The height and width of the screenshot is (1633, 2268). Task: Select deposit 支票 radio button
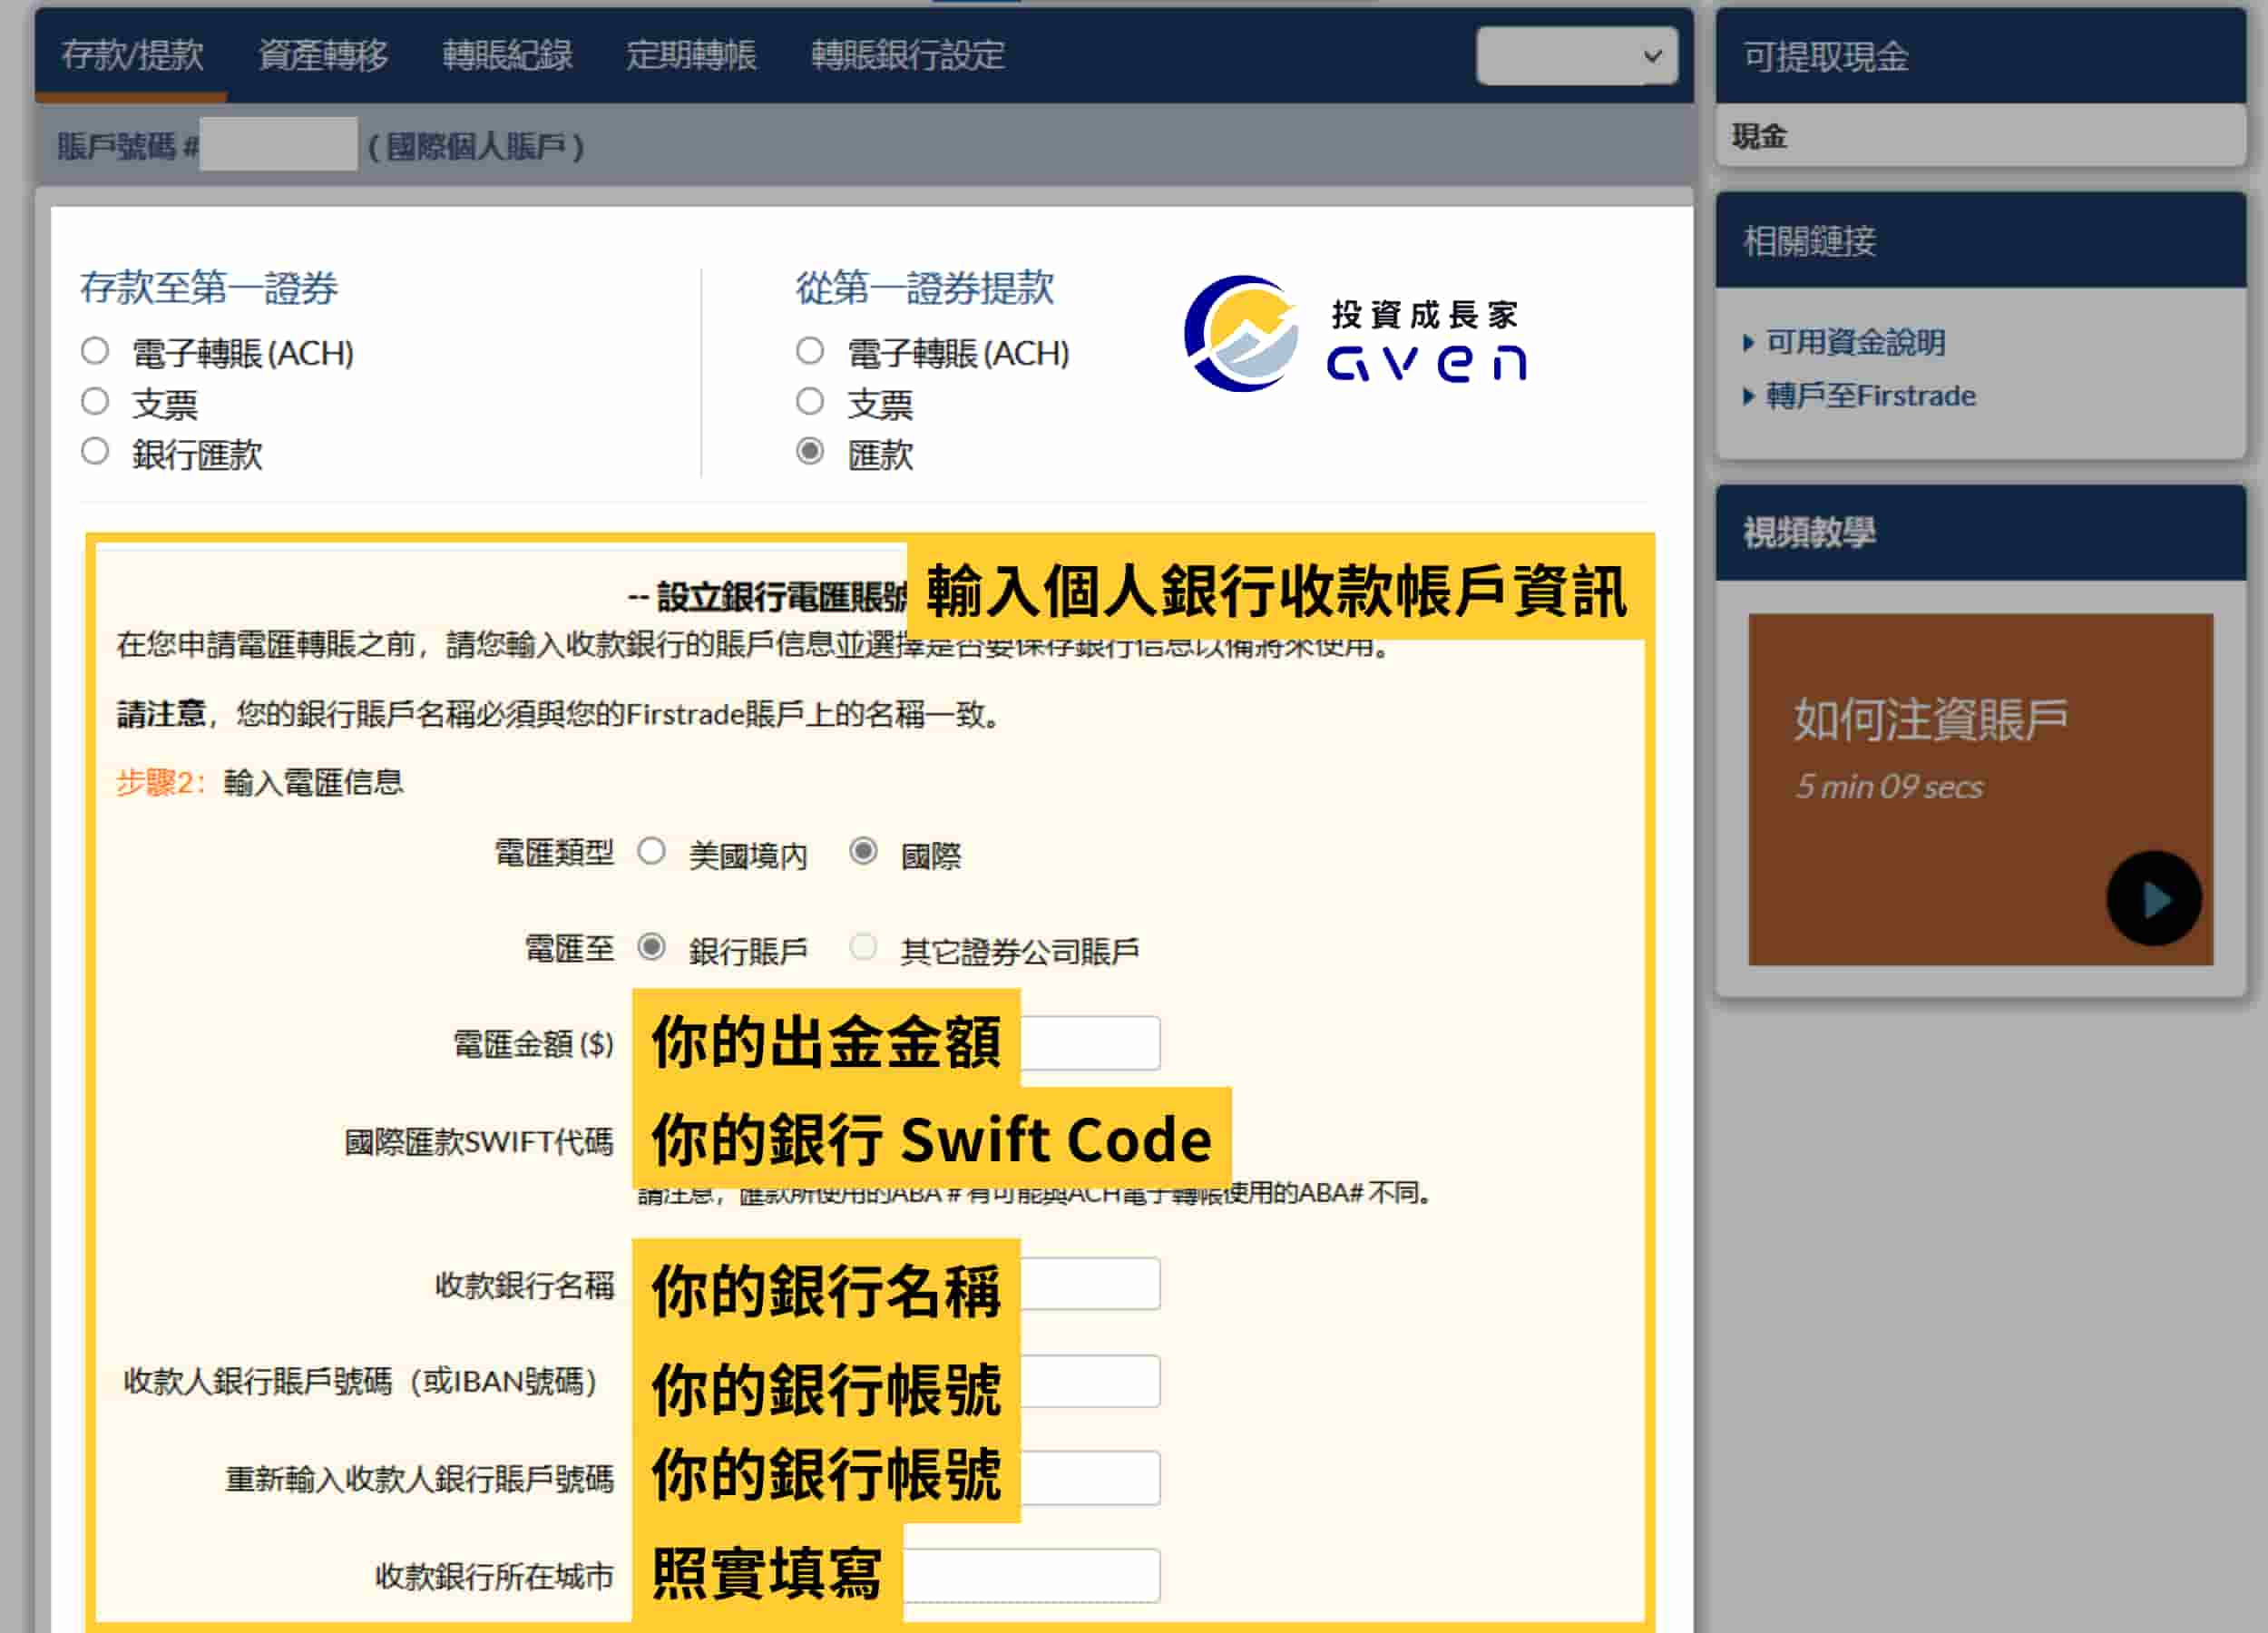(95, 402)
